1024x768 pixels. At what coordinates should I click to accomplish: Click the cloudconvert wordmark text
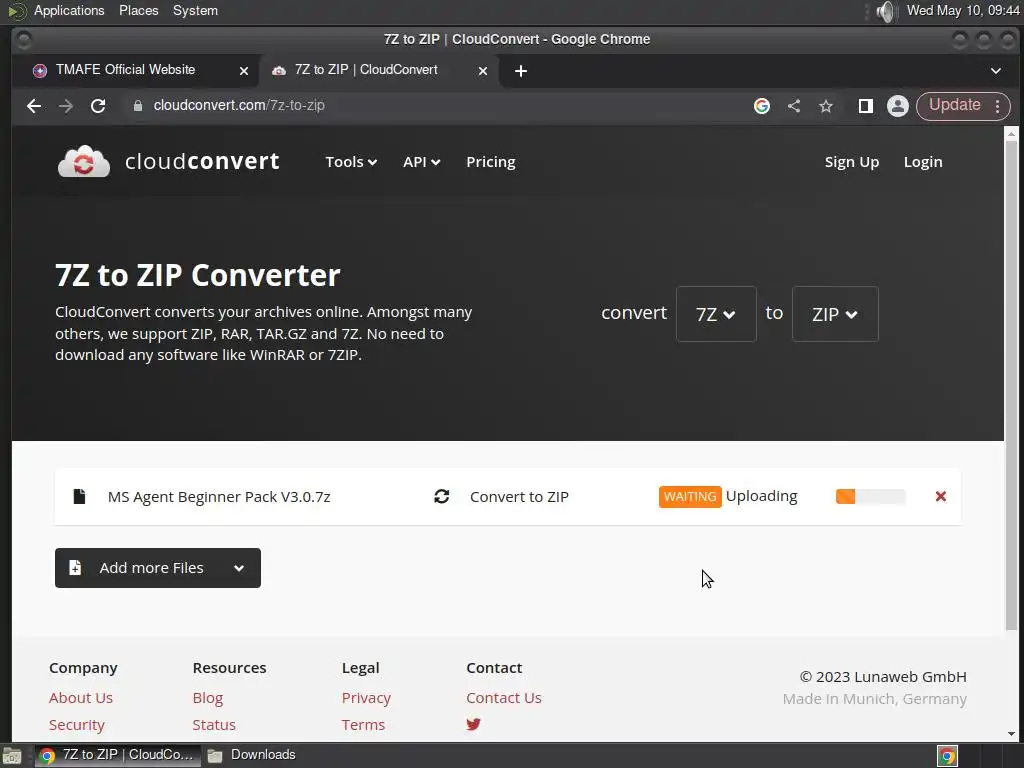click(x=202, y=161)
